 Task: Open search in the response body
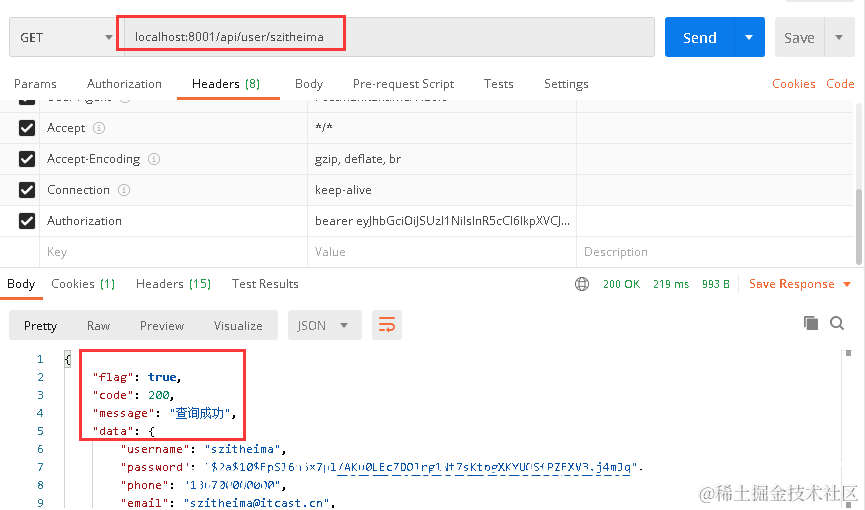pos(837,323)
